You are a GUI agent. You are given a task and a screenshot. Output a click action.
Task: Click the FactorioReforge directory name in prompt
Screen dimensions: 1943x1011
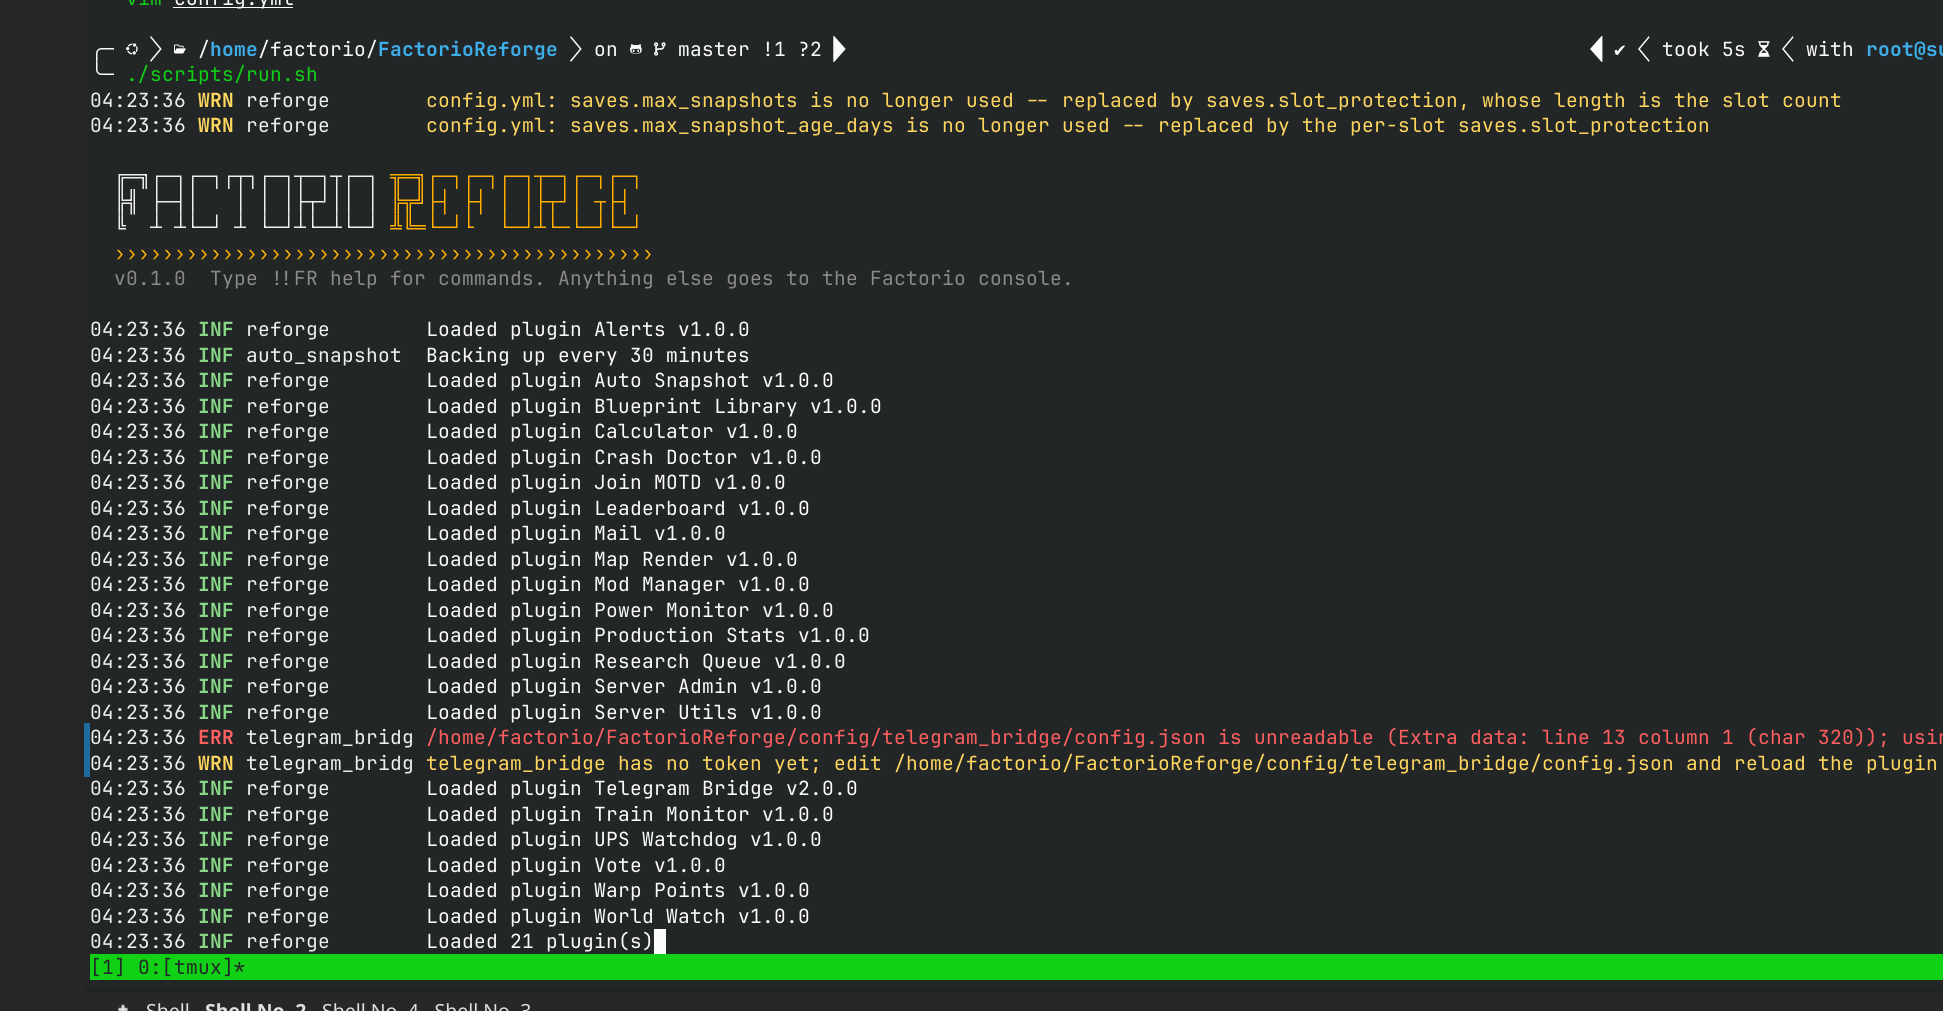click(467, 49)
